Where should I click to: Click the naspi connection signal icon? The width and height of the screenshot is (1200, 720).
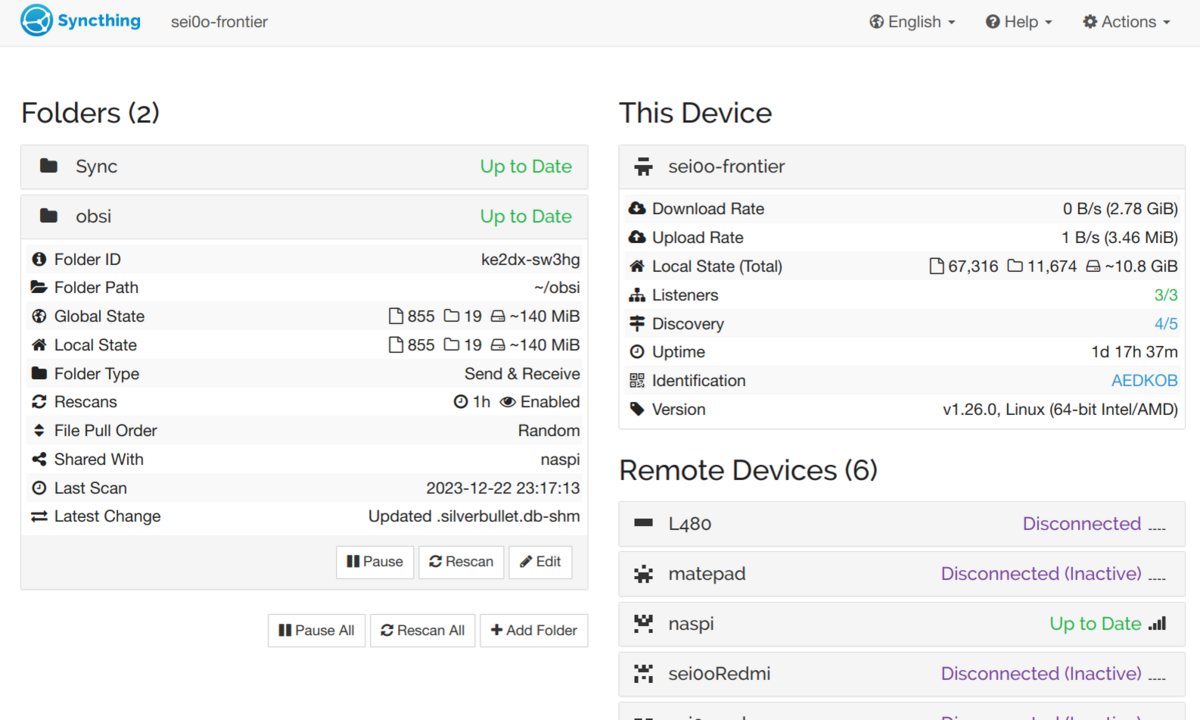click(x=1158, y=623)
